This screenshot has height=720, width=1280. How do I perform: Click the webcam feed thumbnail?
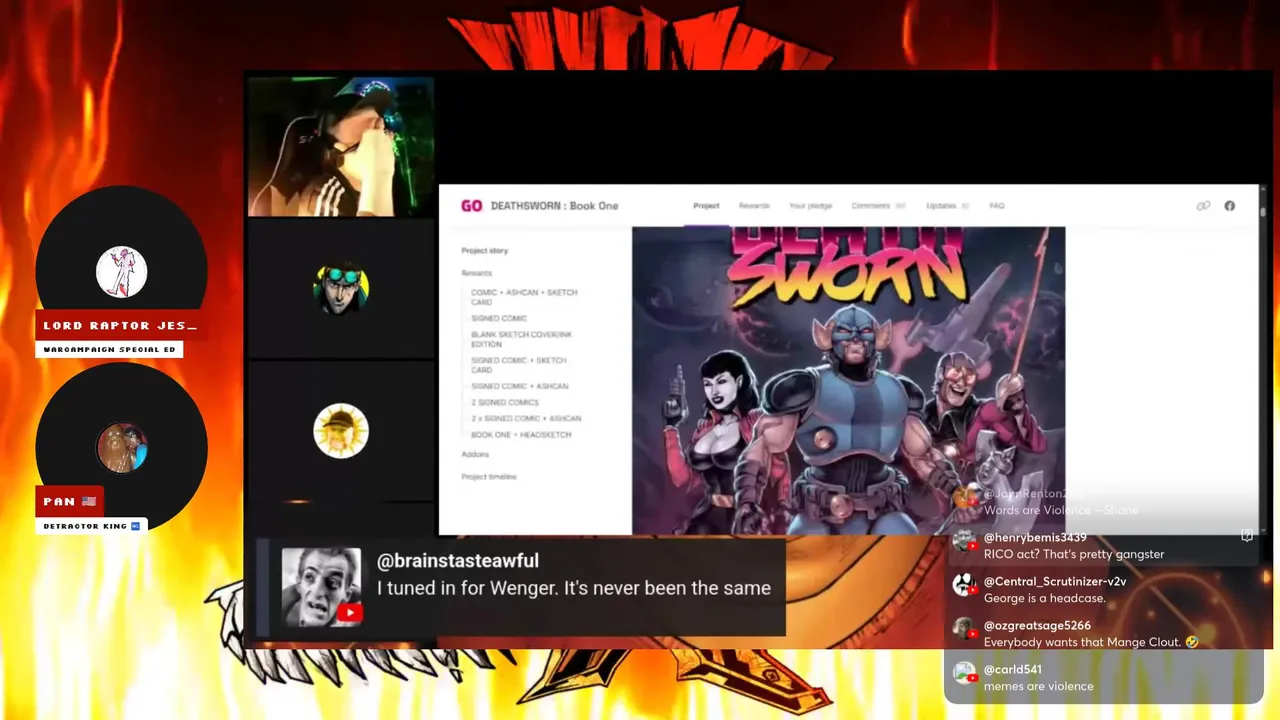(x=341, y=147)
